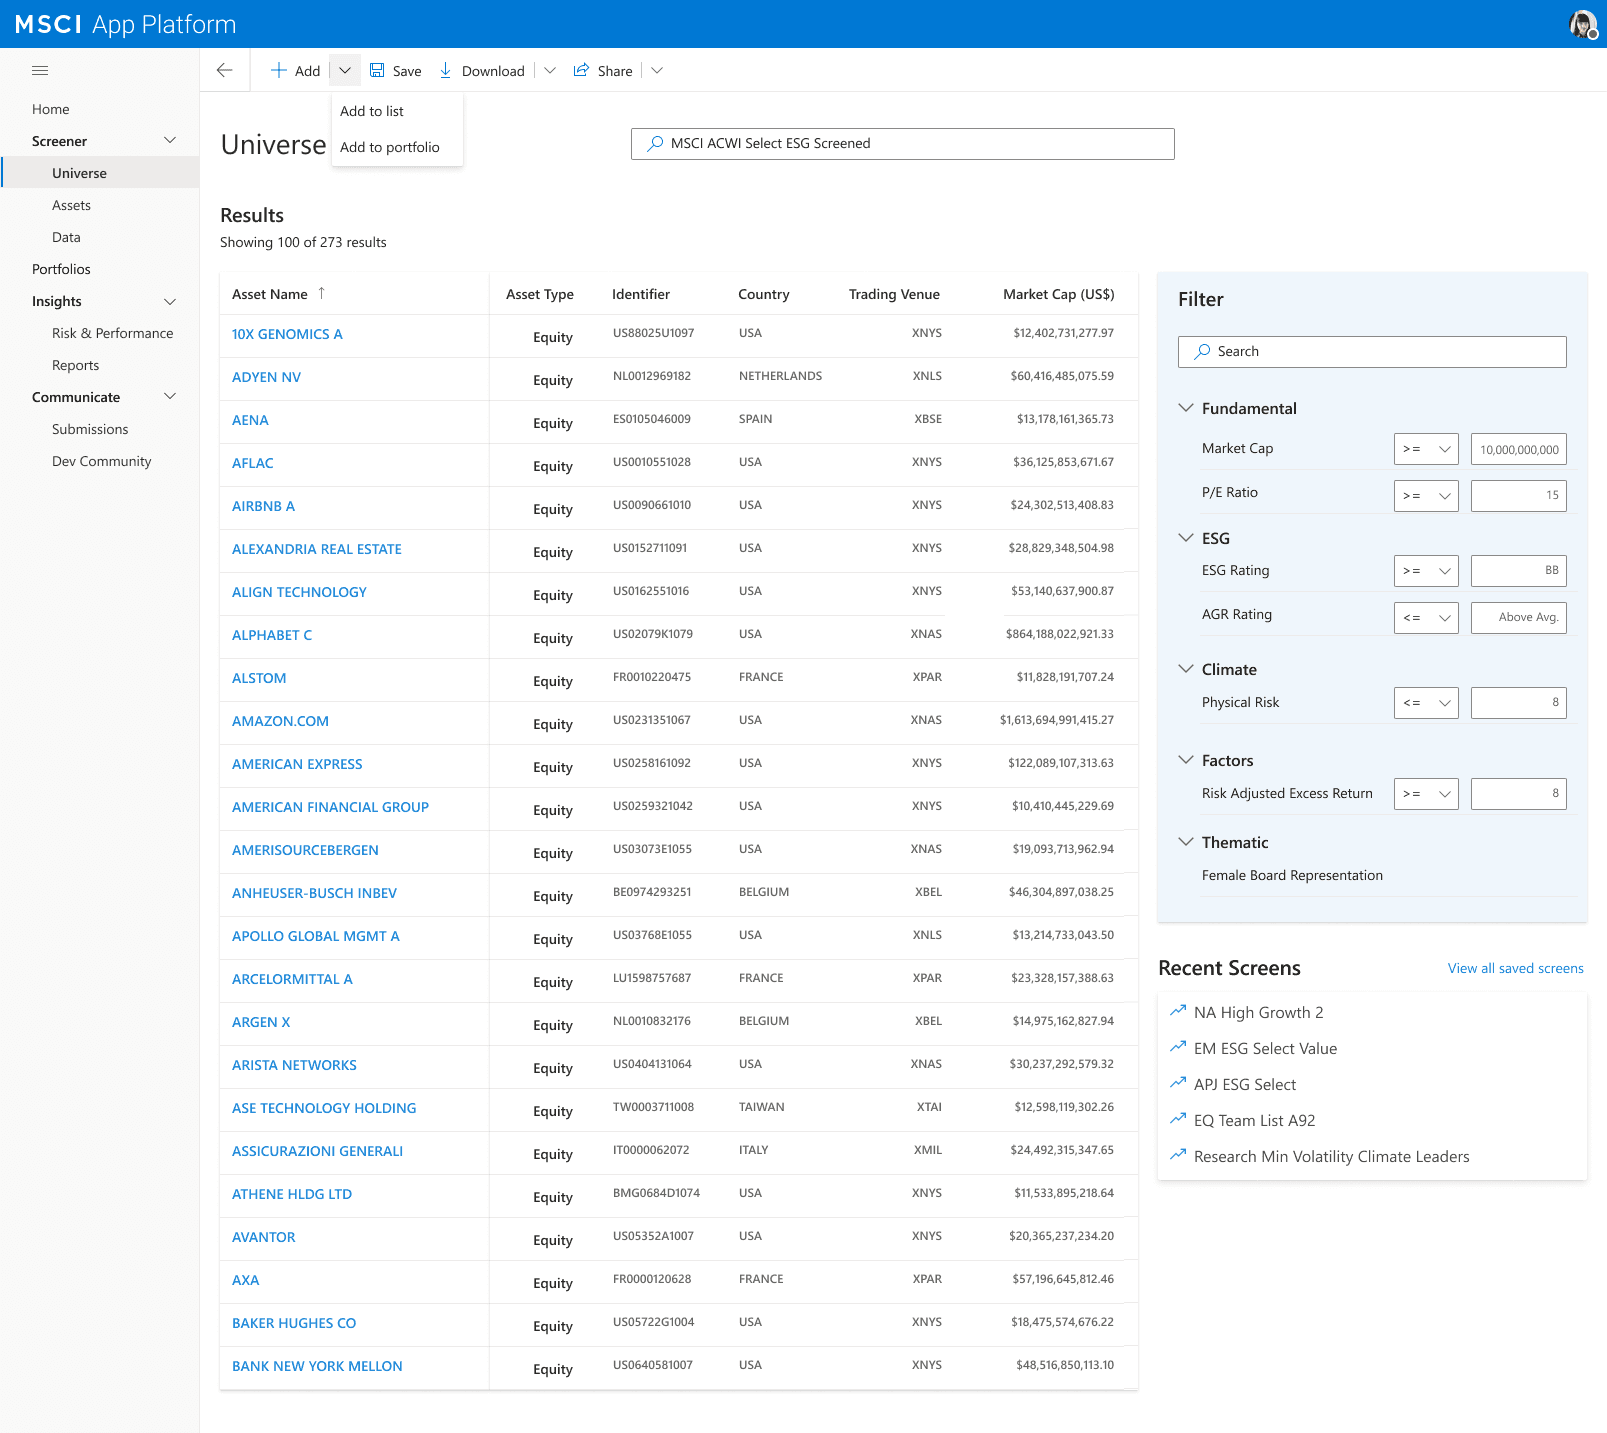This screenshot has height=1433, width=1607.
Task: Collapse the ESG filter group
Action: [1186, 538]
